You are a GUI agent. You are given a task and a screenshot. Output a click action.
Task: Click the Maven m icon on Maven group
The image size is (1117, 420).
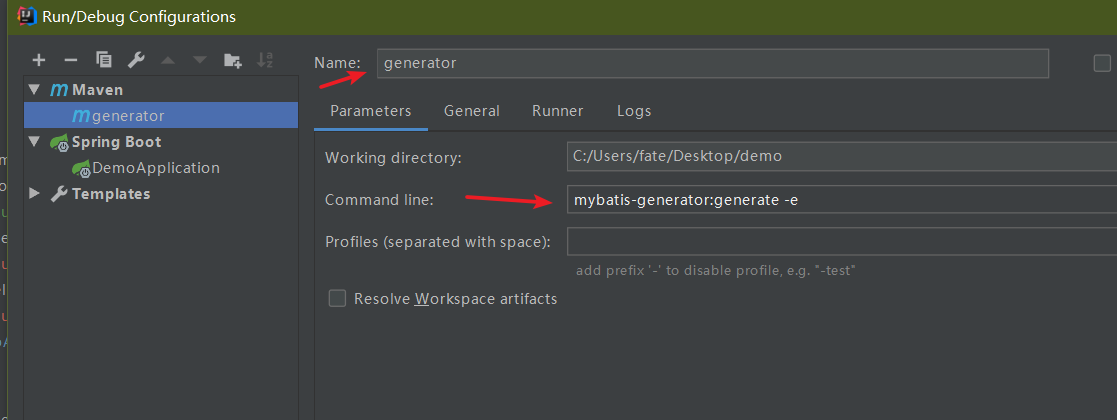pyautogui.click(x=58, y=90)
